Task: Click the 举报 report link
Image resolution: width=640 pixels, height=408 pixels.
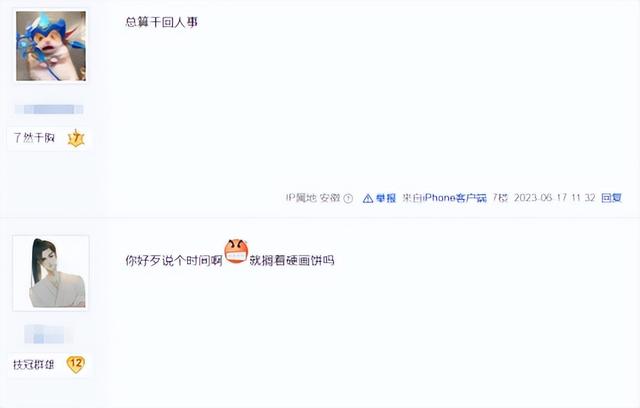Action: tap(386, 198)
